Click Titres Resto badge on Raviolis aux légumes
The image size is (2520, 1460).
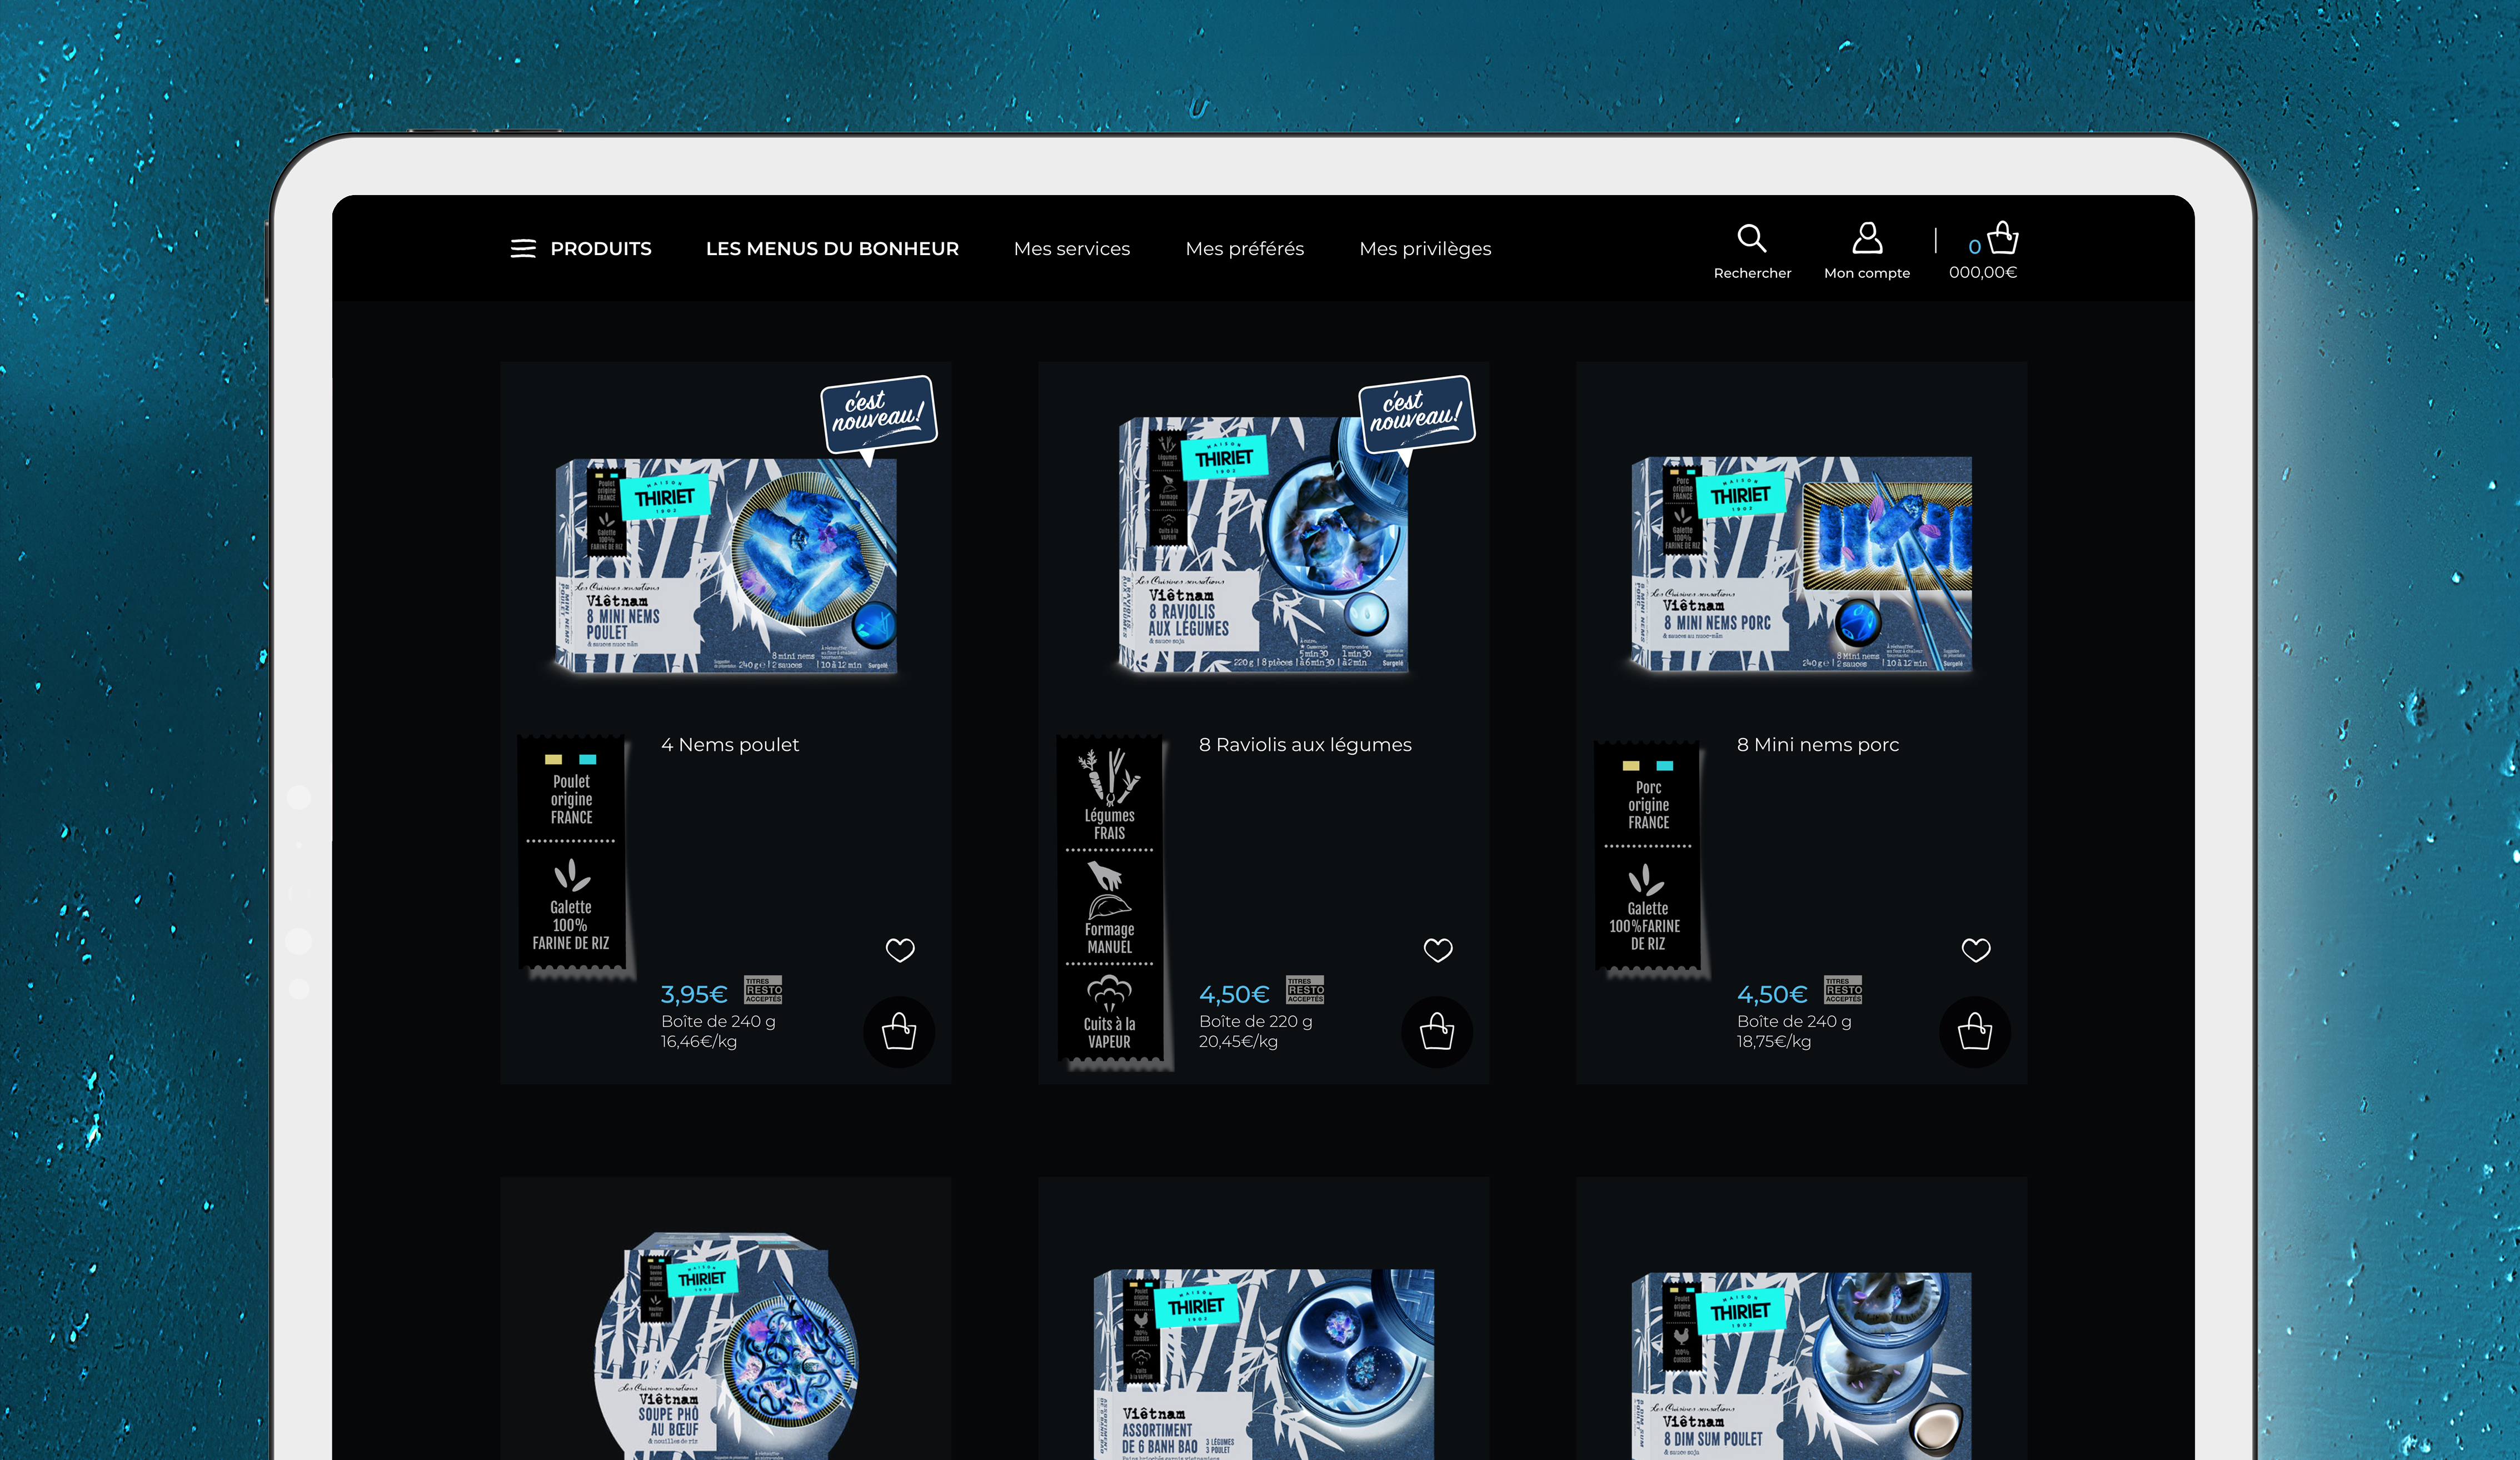tap(1305, 990)
